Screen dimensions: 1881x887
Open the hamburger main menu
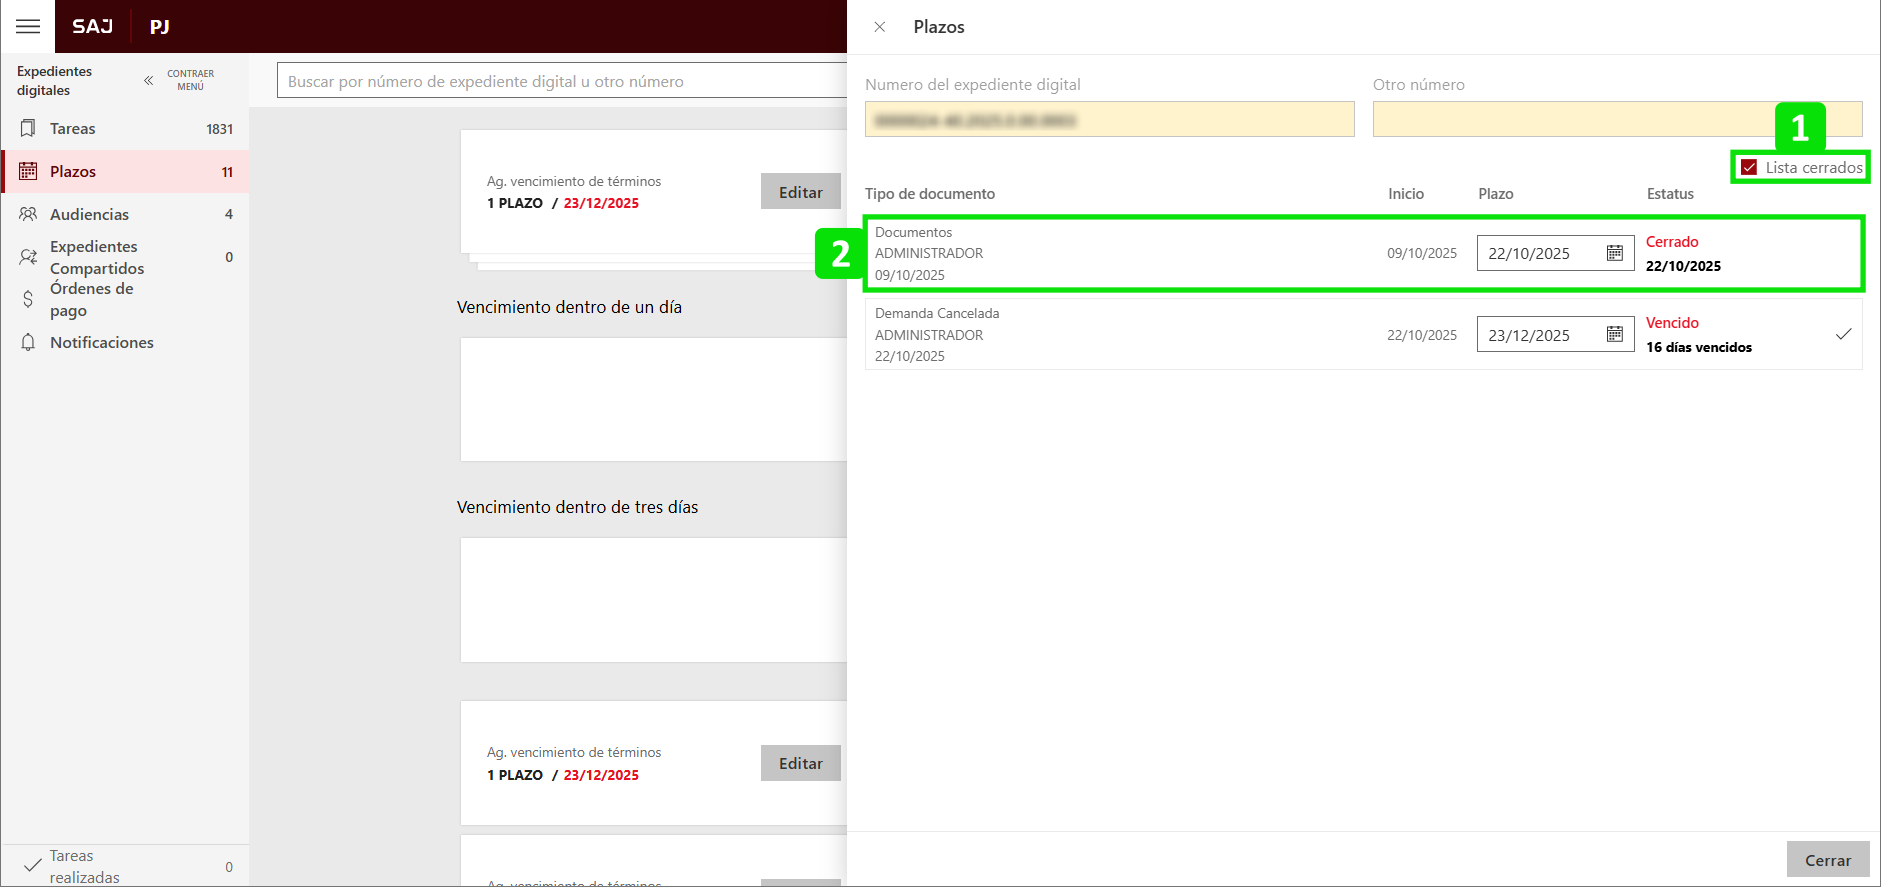[28, 26]
